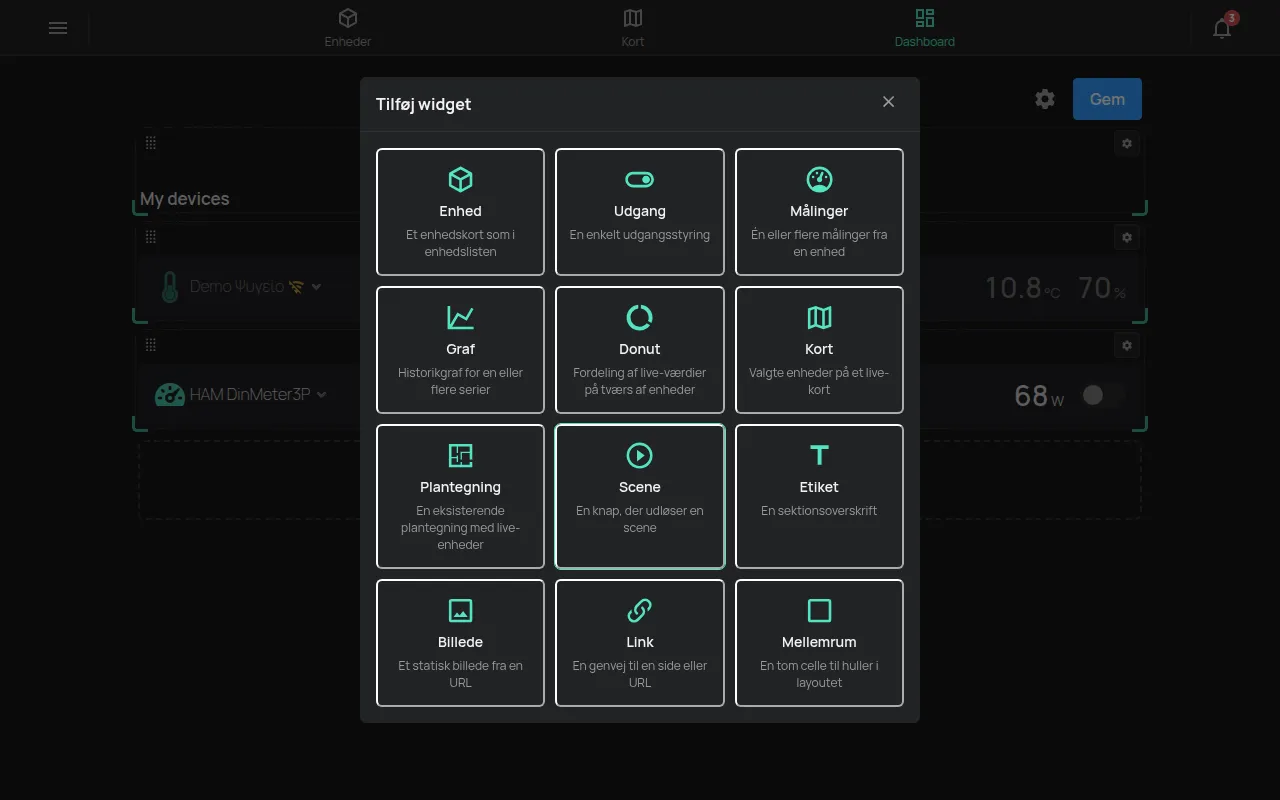1280x800 pixels.
Task: Click the drag handle of HAM DinMeter3P widget
Action: click(151, 345)
